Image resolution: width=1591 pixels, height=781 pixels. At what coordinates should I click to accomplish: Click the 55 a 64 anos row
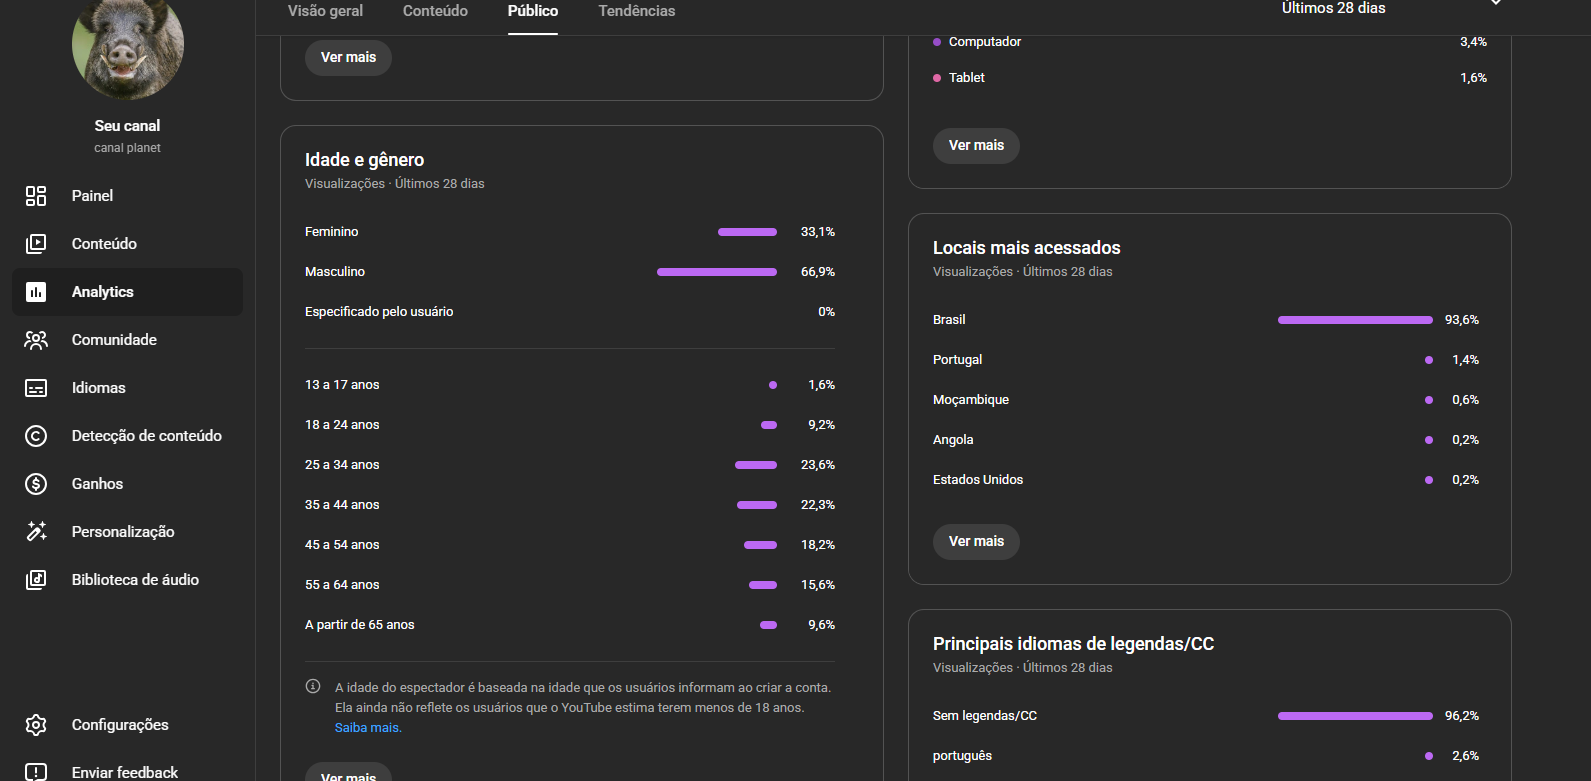coord(570,585)
